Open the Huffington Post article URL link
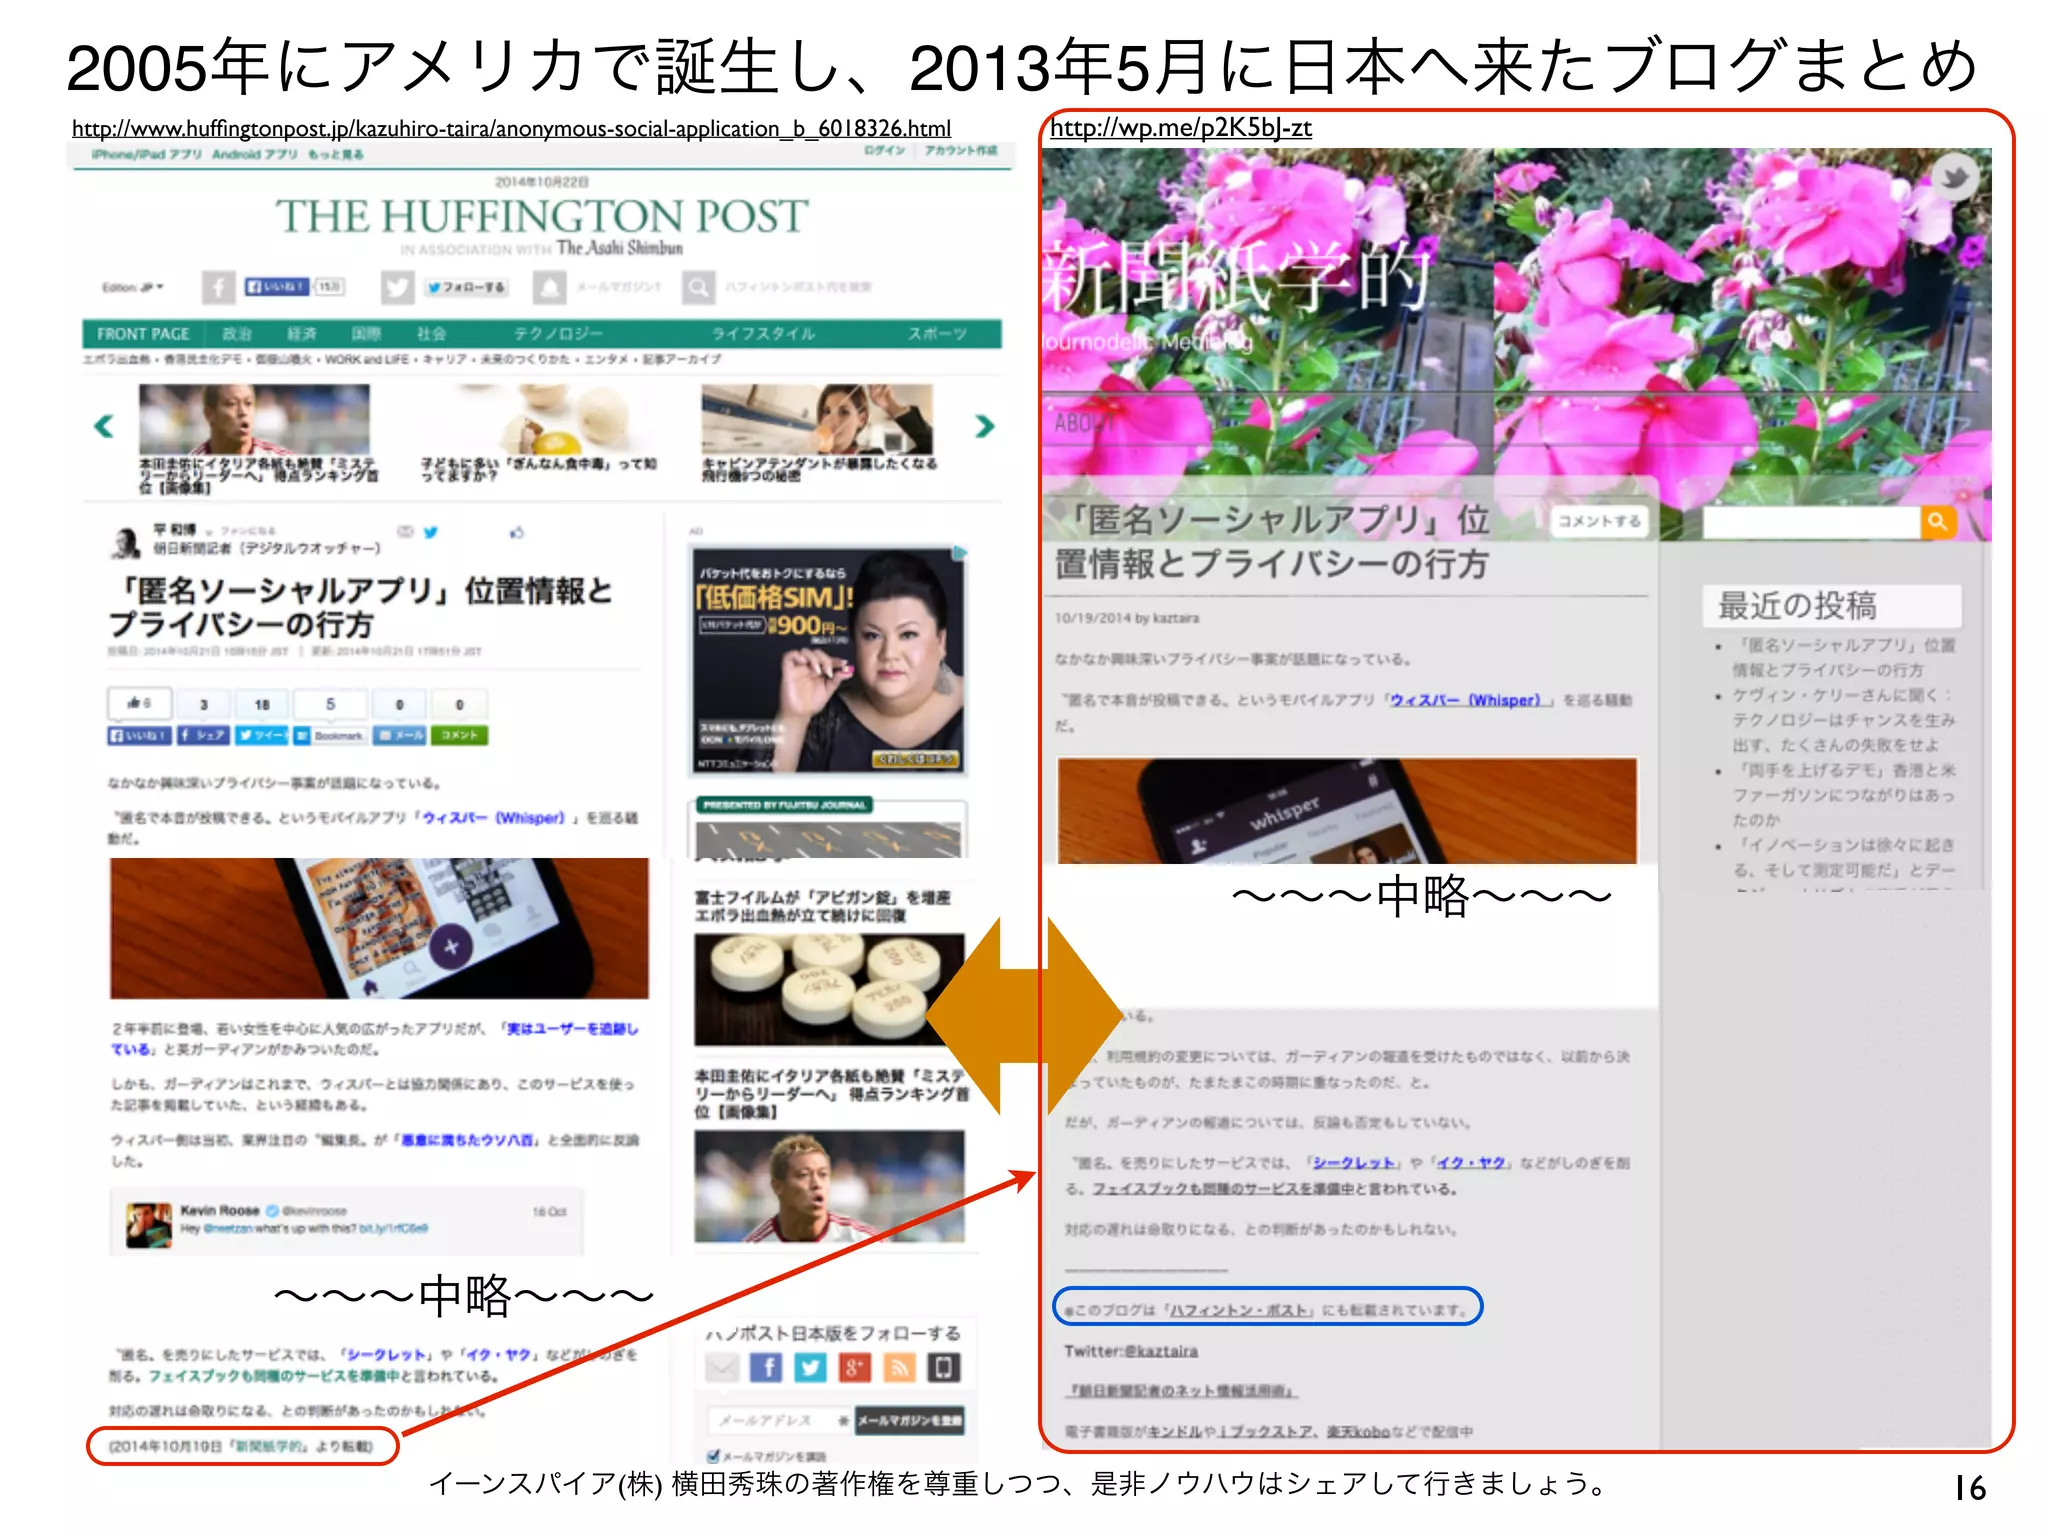The width and height of the screenshot is (2048, 1536). pyautogui.click(x=511, y=128)
